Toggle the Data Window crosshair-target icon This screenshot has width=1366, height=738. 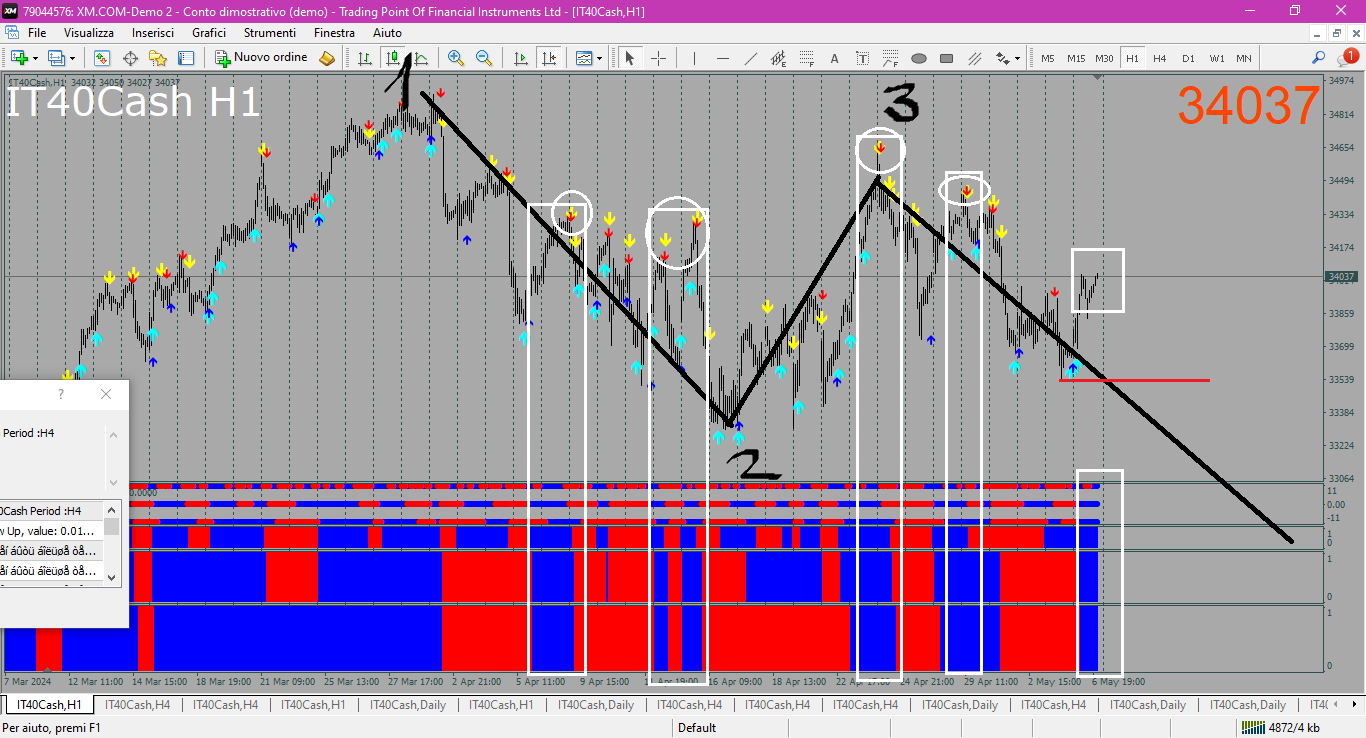point(130,58)
